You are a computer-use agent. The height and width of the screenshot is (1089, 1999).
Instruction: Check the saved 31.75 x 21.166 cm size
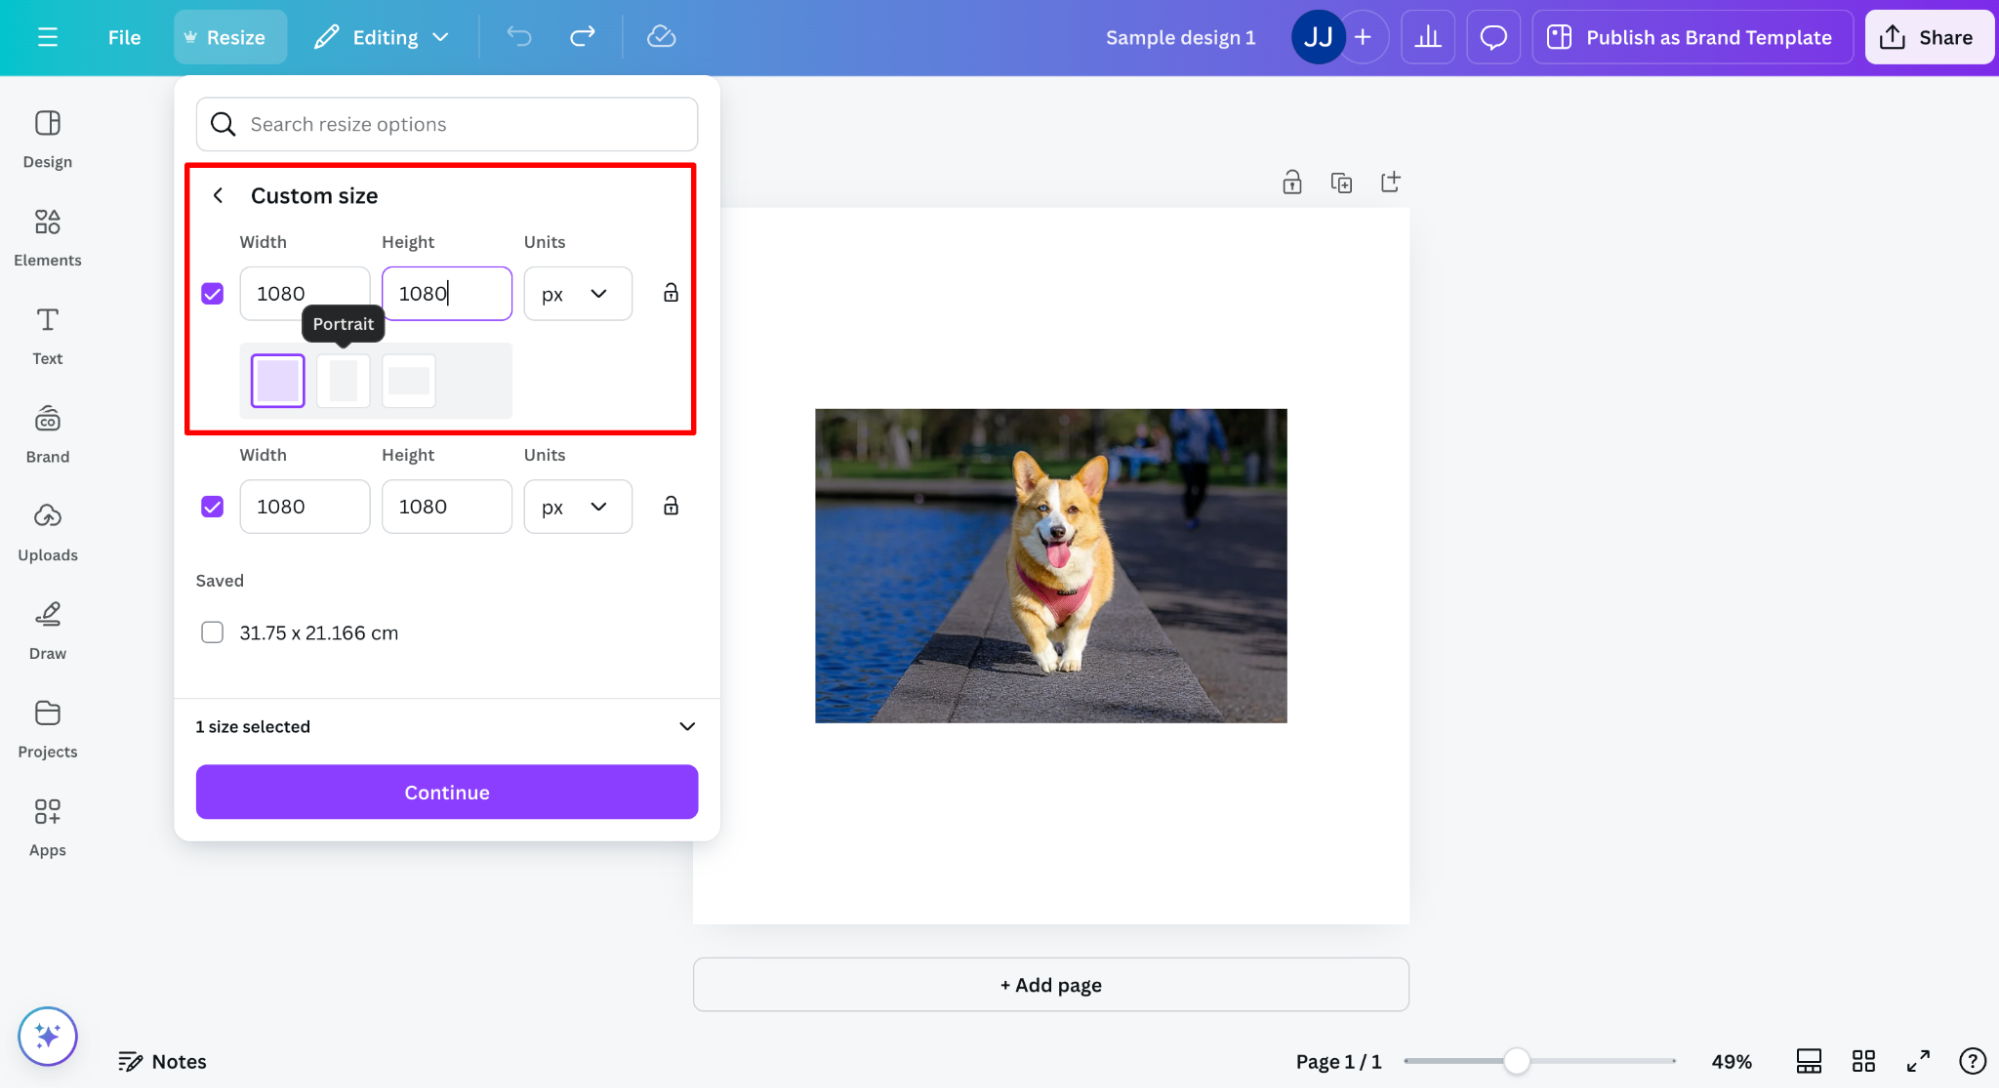pos(212,633)
